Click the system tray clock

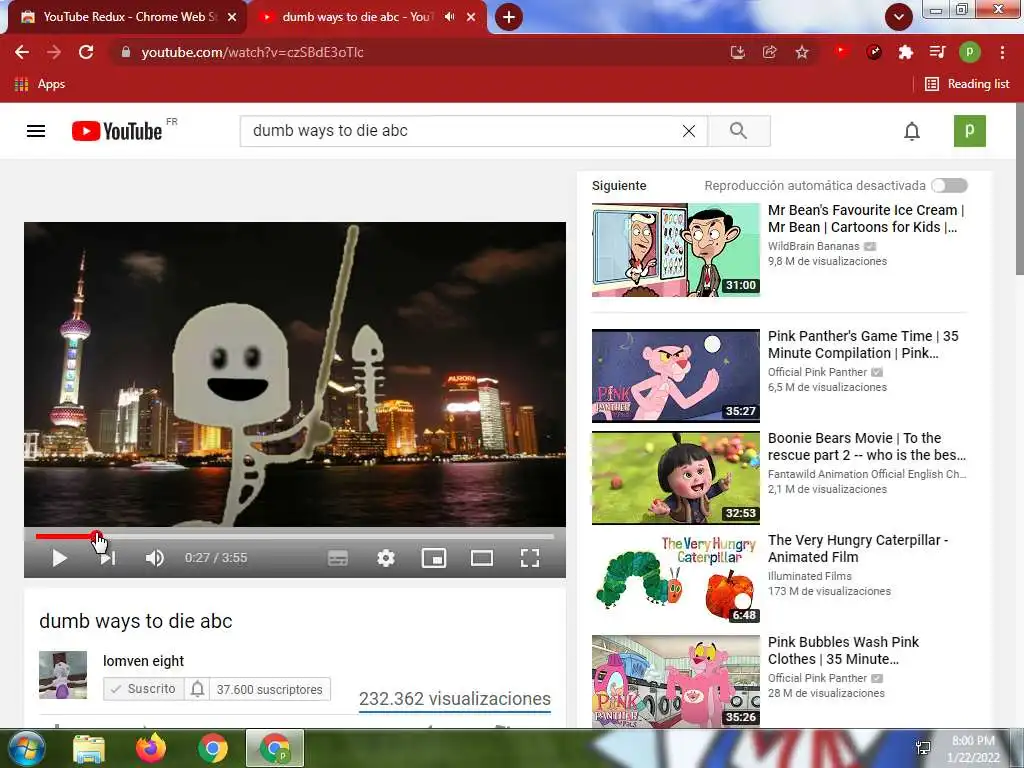coord(973,749)
